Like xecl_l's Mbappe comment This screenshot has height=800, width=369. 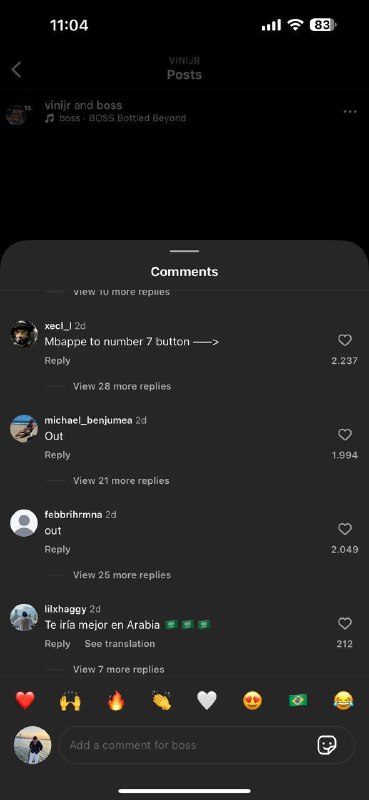click(x=345, y=340)
